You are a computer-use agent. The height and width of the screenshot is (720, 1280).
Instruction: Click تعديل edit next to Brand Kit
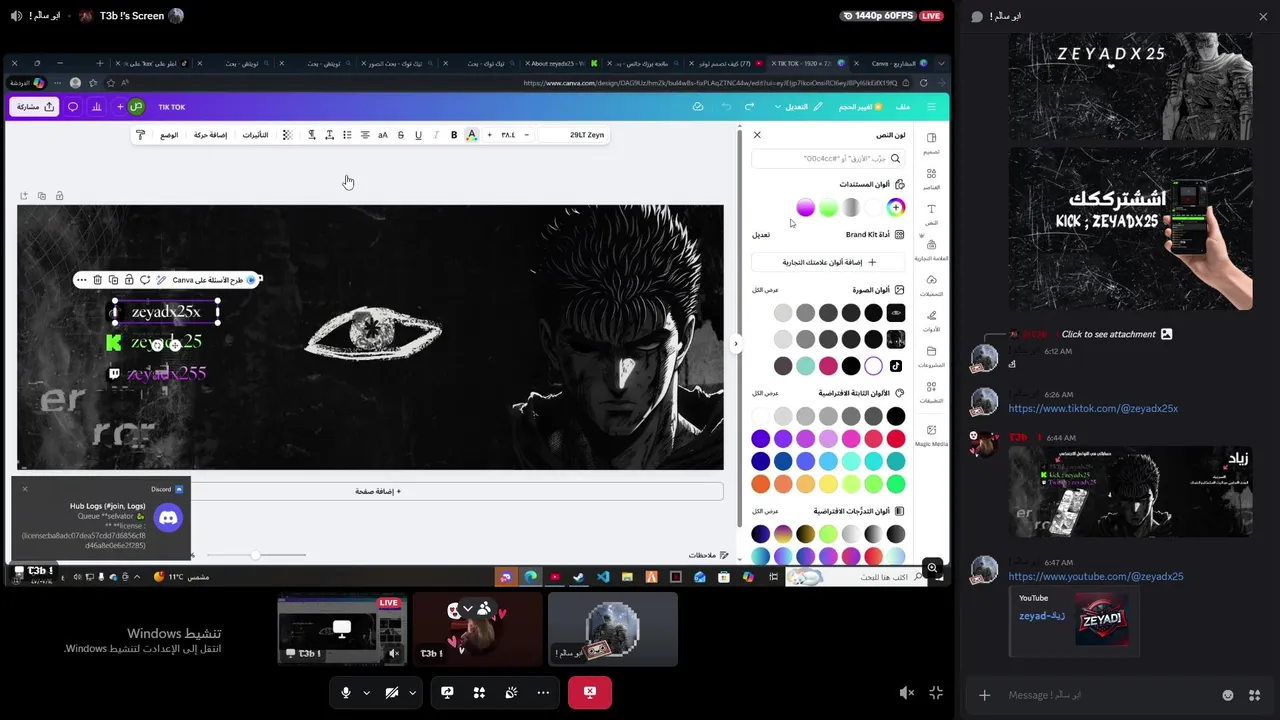click(x=761, y=235)
